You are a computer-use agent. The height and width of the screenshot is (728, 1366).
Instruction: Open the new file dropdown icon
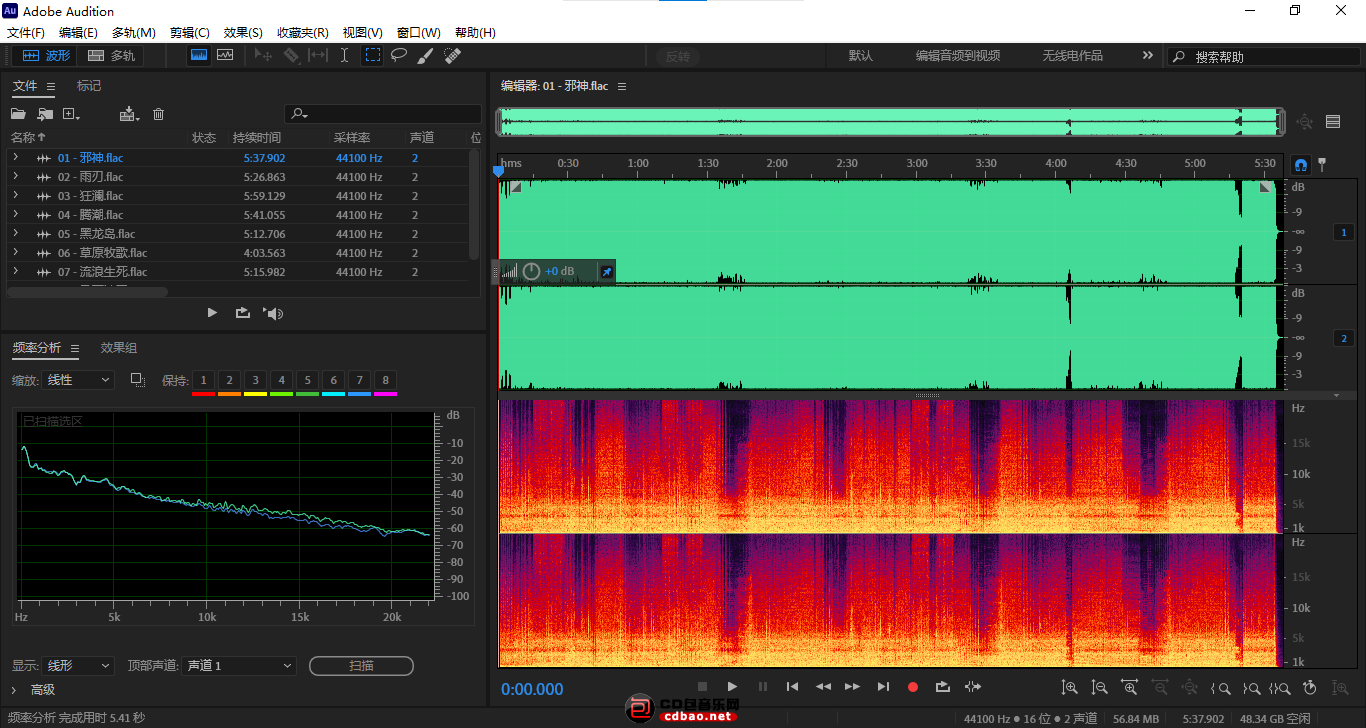click(72, 114)
